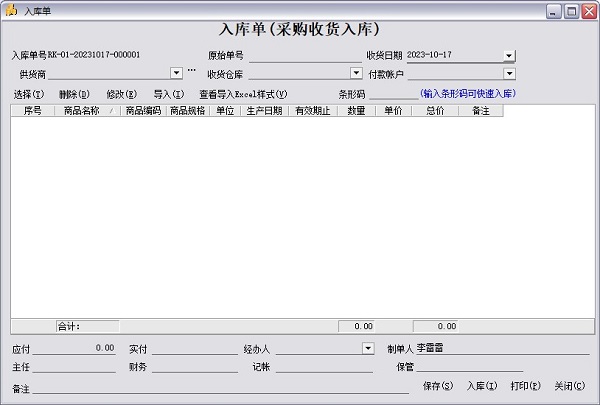Sort by the 序号 column header
Screen dimensions: 600x405
(x=33, y=111)
